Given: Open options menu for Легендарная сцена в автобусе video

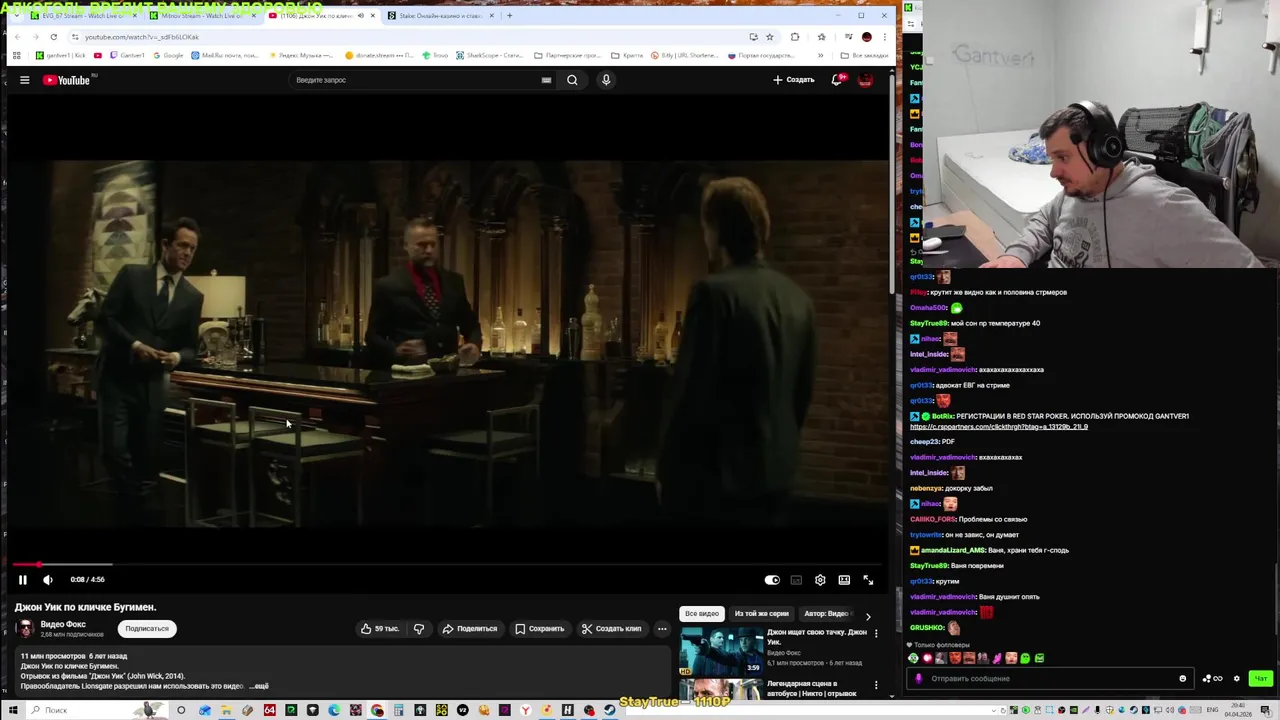Looking at the screenshot, I should pos(876,686).
